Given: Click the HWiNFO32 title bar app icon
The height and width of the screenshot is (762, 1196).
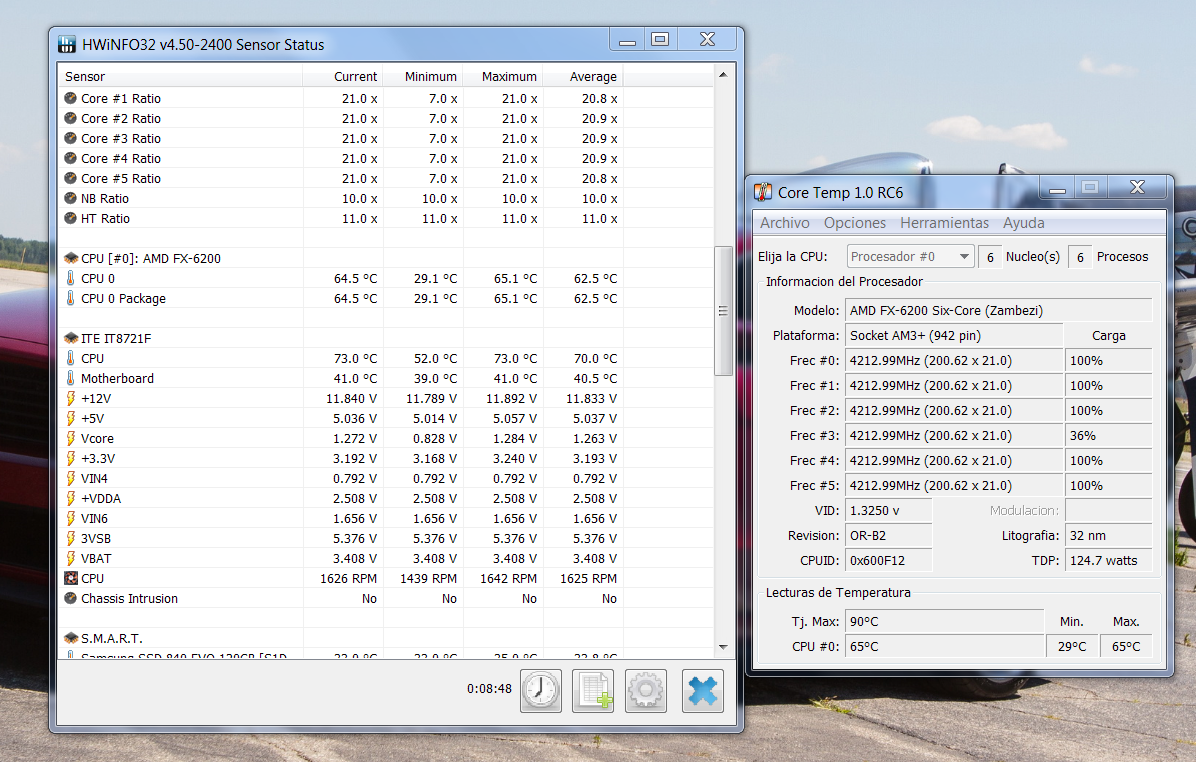Looking at the screenshot, I should pyautogui.click(x=67, y=44).
